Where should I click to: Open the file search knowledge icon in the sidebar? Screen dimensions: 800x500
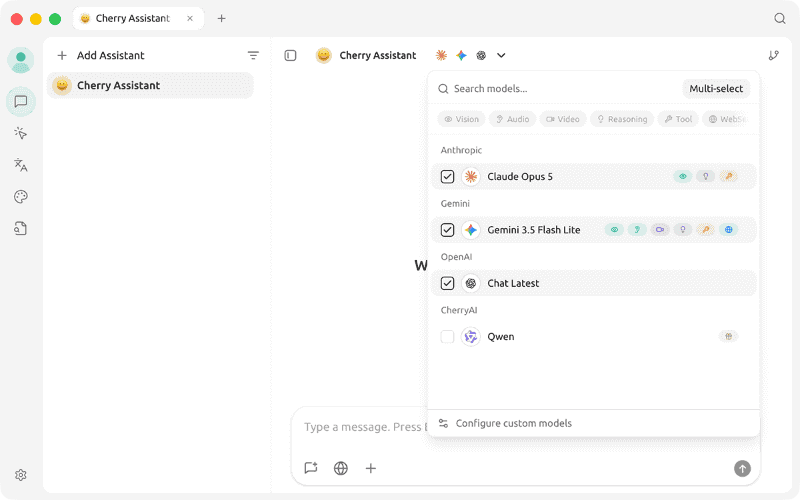(x=20, y=229)
